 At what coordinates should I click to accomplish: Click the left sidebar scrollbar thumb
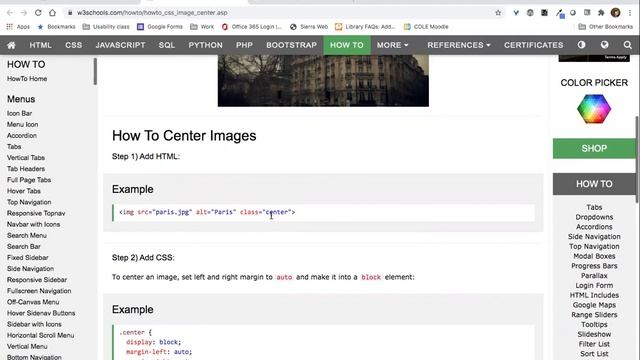(x=95, y=71)
